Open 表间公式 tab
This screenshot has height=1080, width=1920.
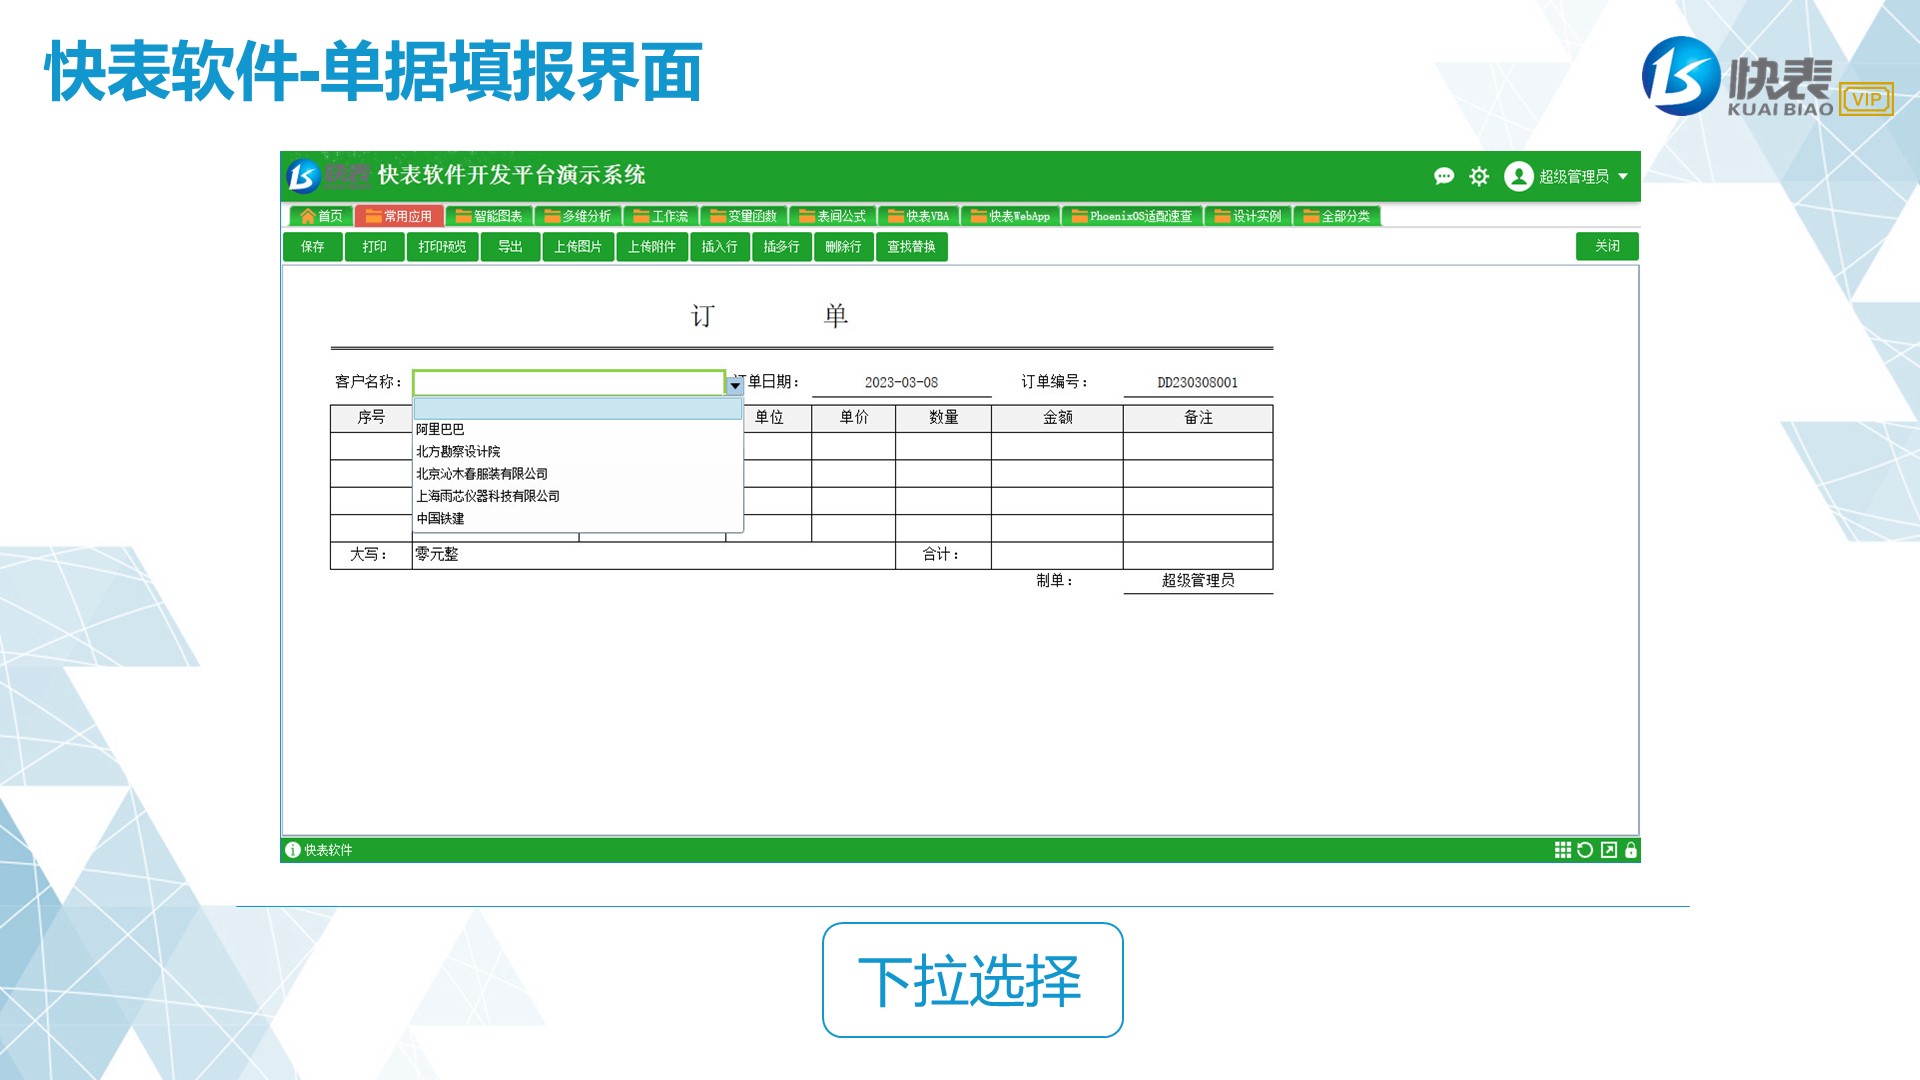point(832,216)
